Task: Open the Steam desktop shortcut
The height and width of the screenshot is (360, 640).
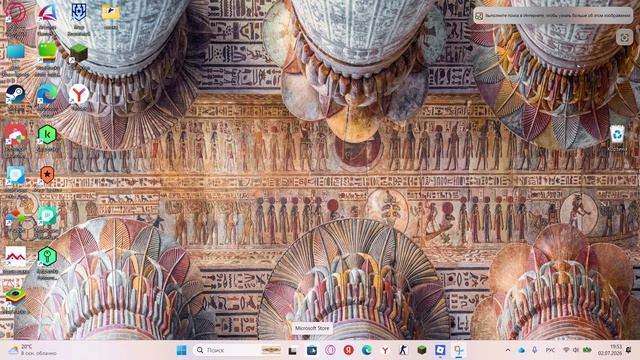Action: (16, 94)
